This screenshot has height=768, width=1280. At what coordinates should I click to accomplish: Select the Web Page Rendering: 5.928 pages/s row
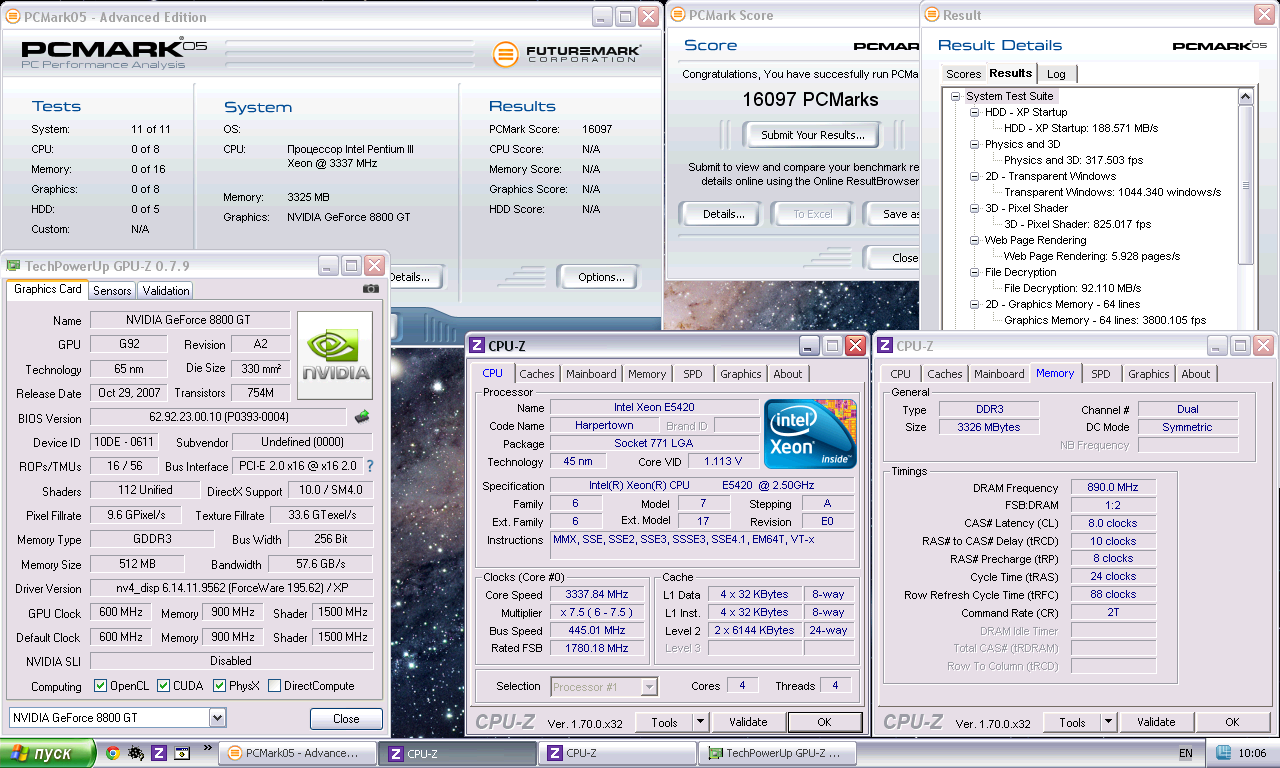point(1092,256)
